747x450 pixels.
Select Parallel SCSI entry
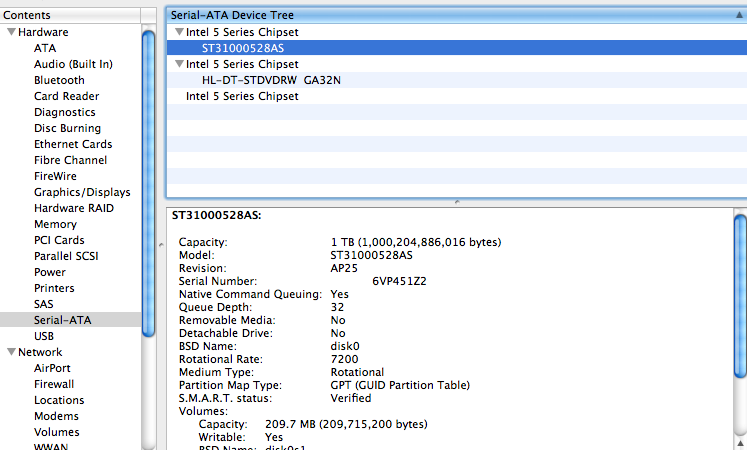point(66,256)
